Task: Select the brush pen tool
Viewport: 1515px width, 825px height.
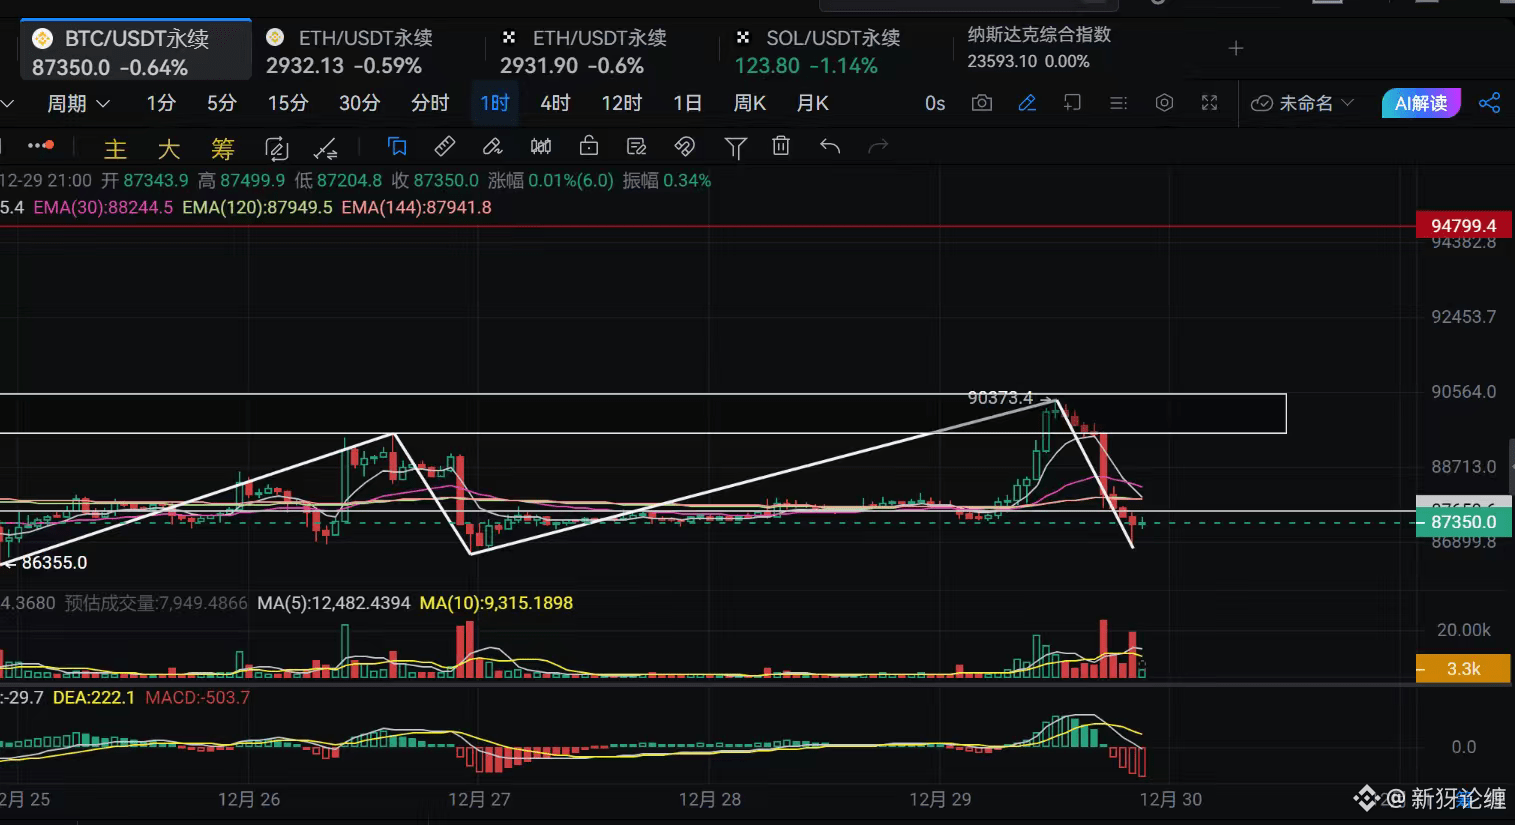Action: 492,147
